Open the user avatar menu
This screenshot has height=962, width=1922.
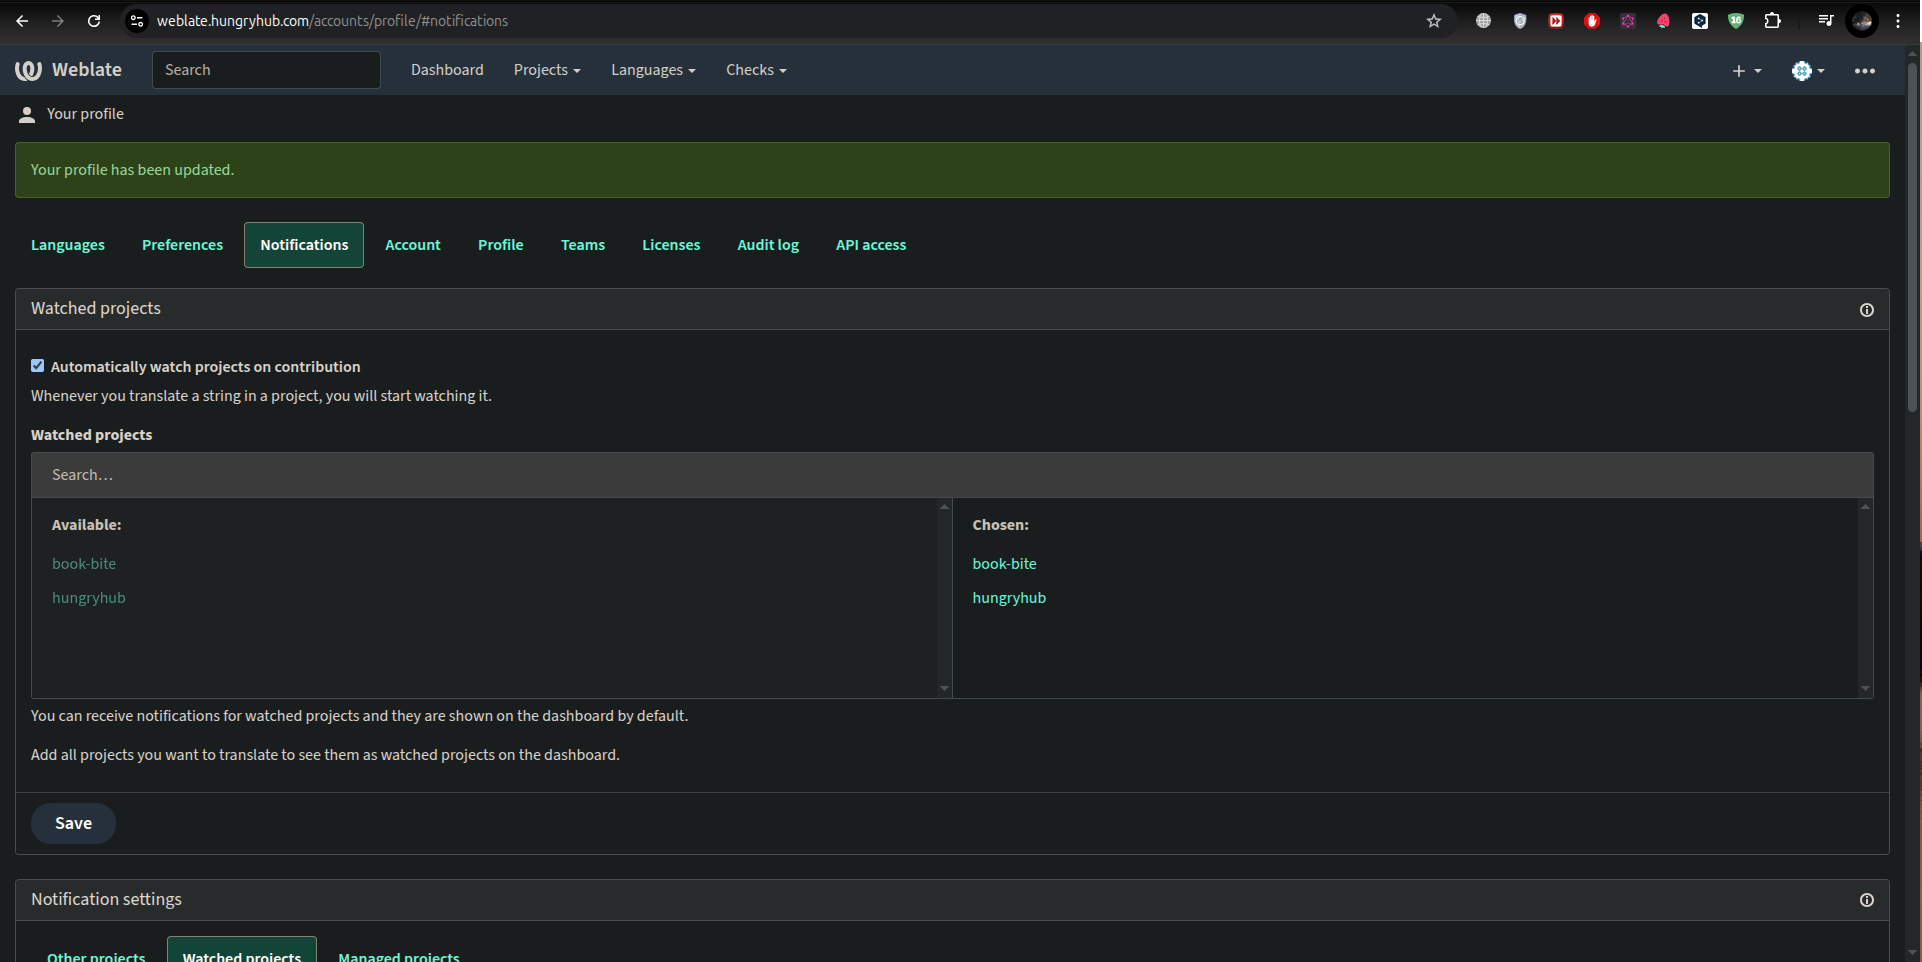click(1807, 71)
